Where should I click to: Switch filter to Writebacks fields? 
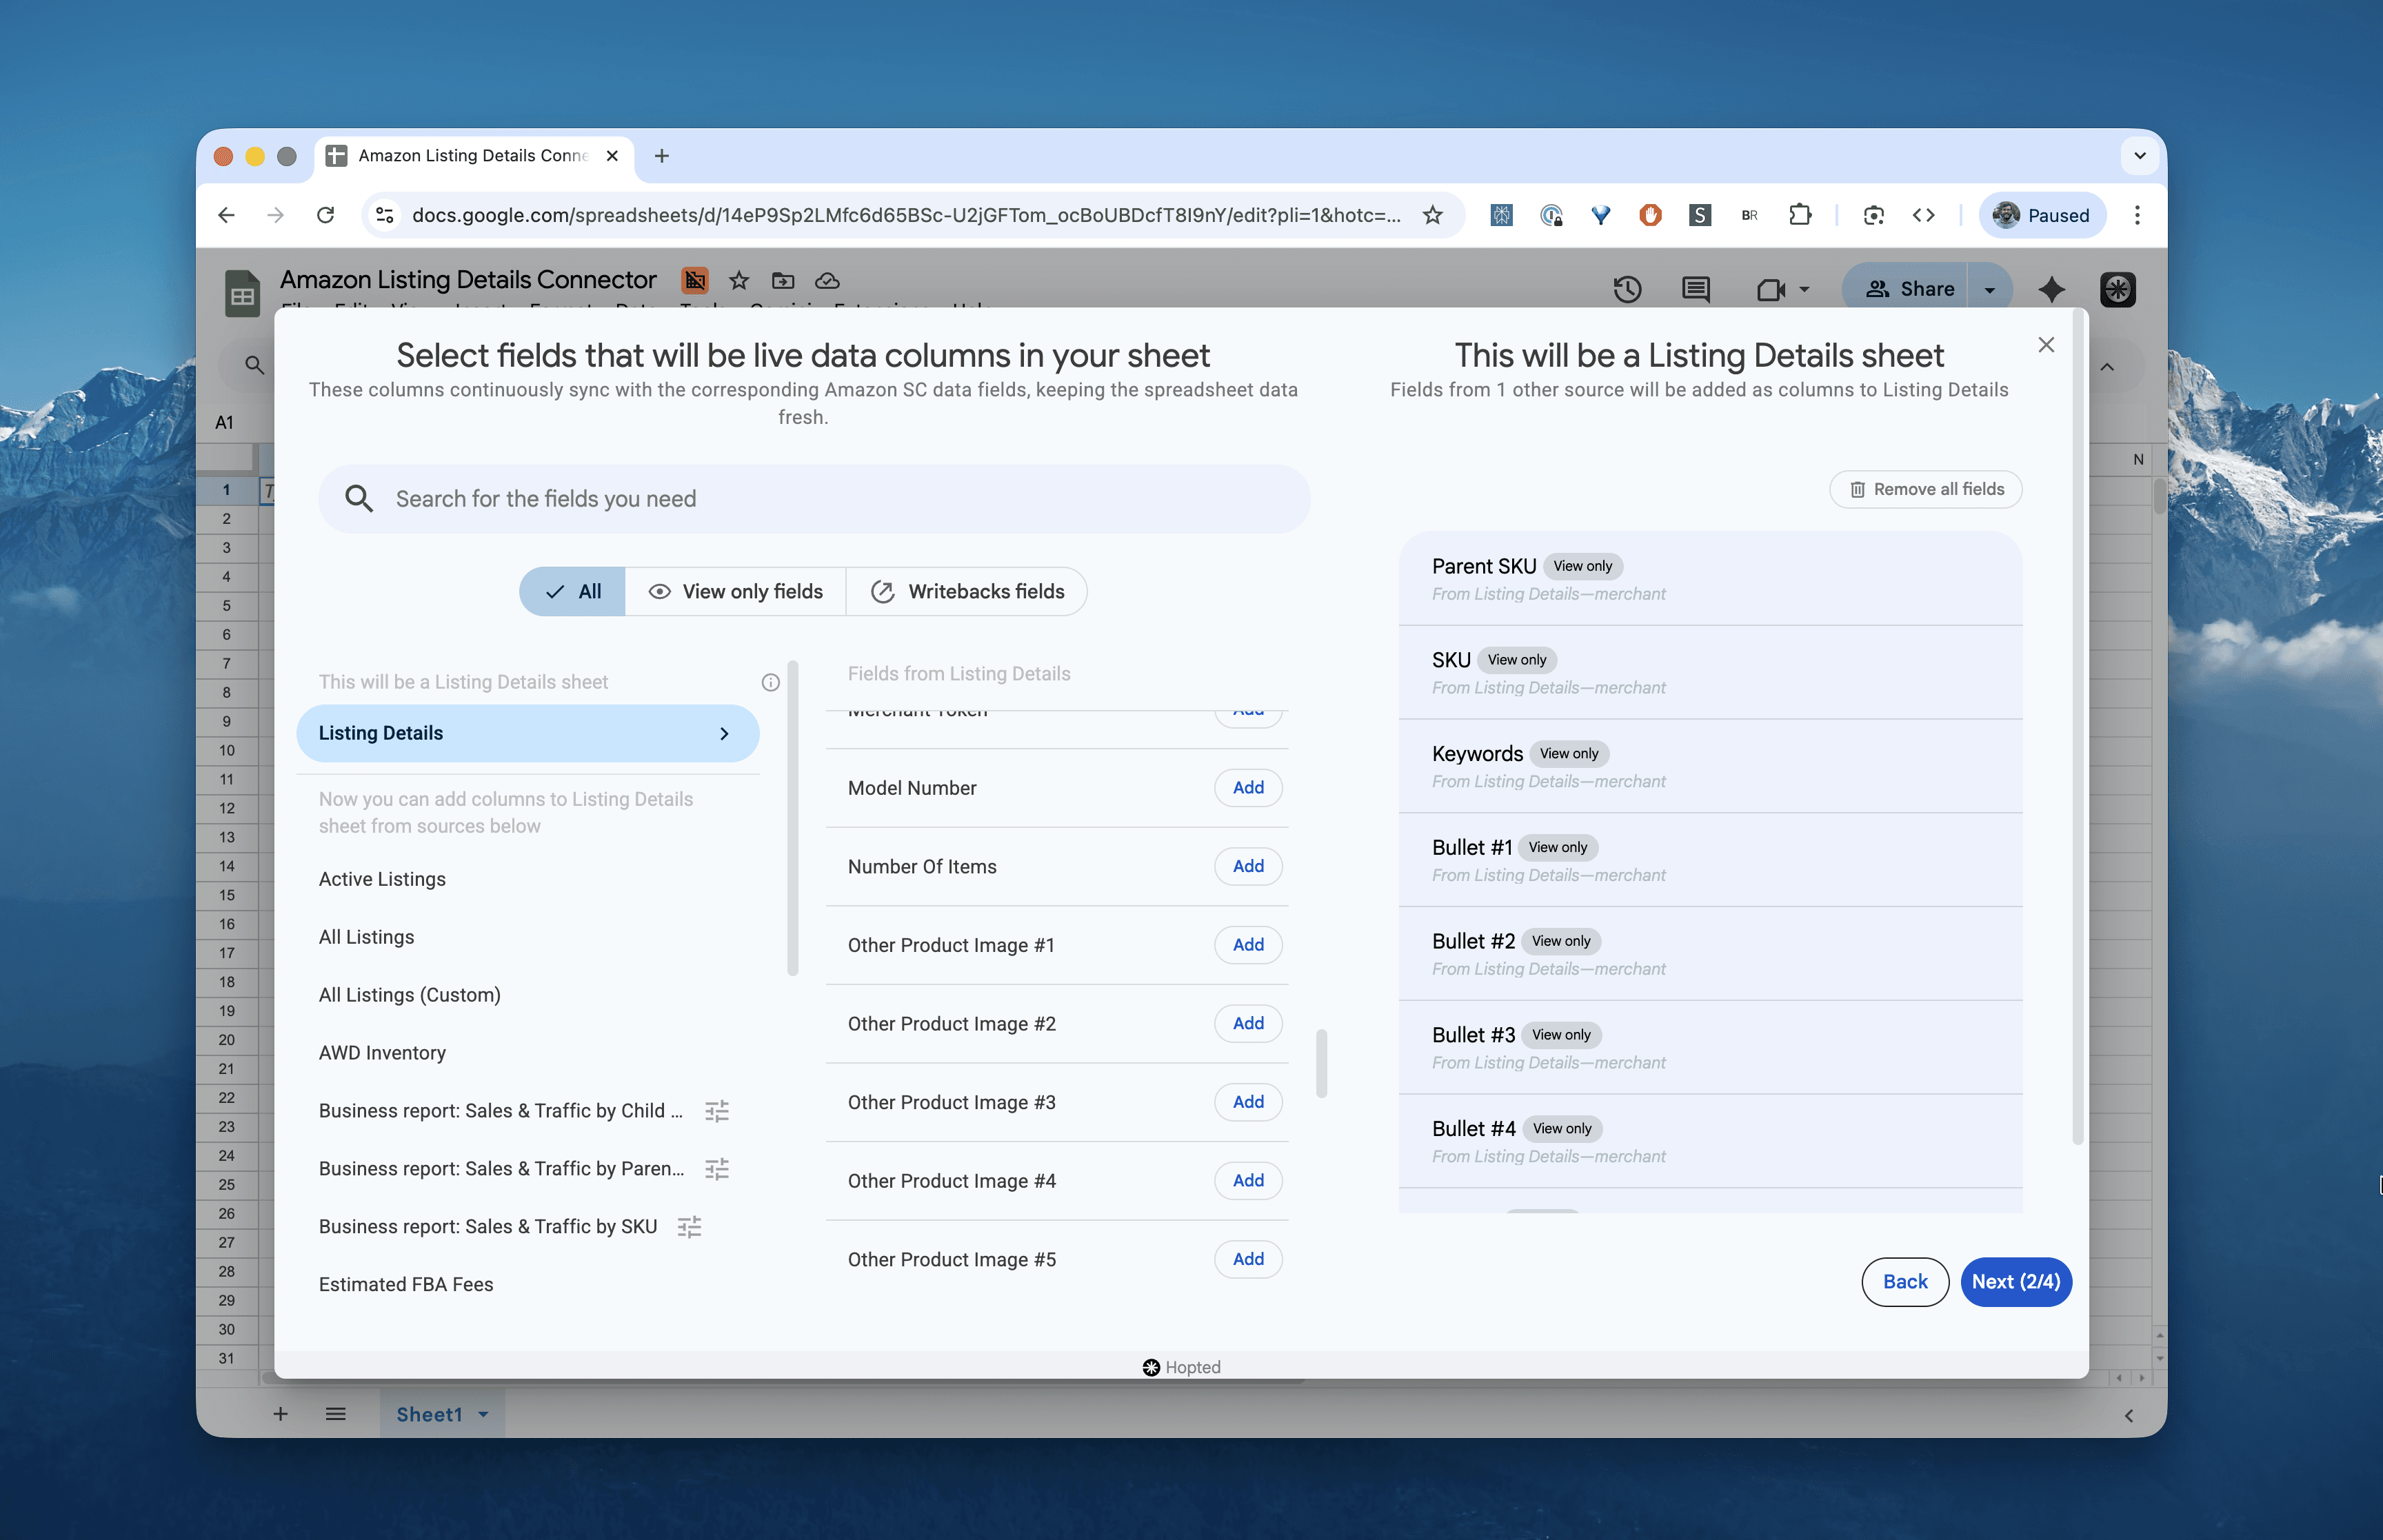967,592
